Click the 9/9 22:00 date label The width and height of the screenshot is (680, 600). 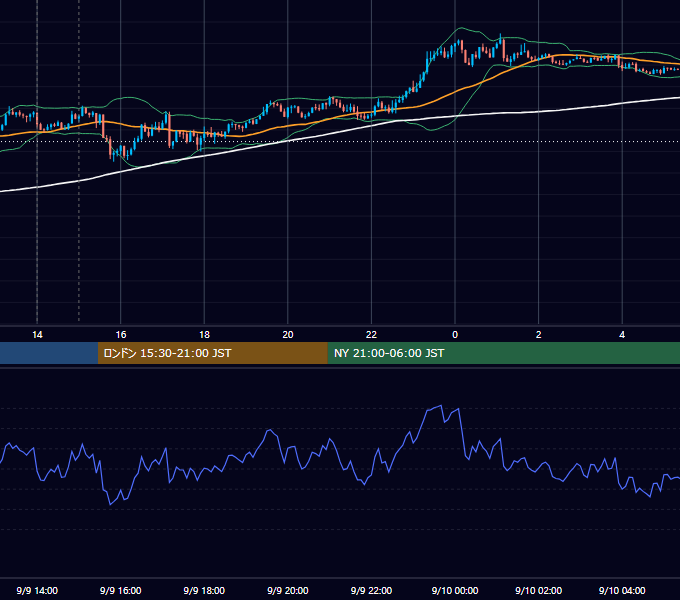371,590
